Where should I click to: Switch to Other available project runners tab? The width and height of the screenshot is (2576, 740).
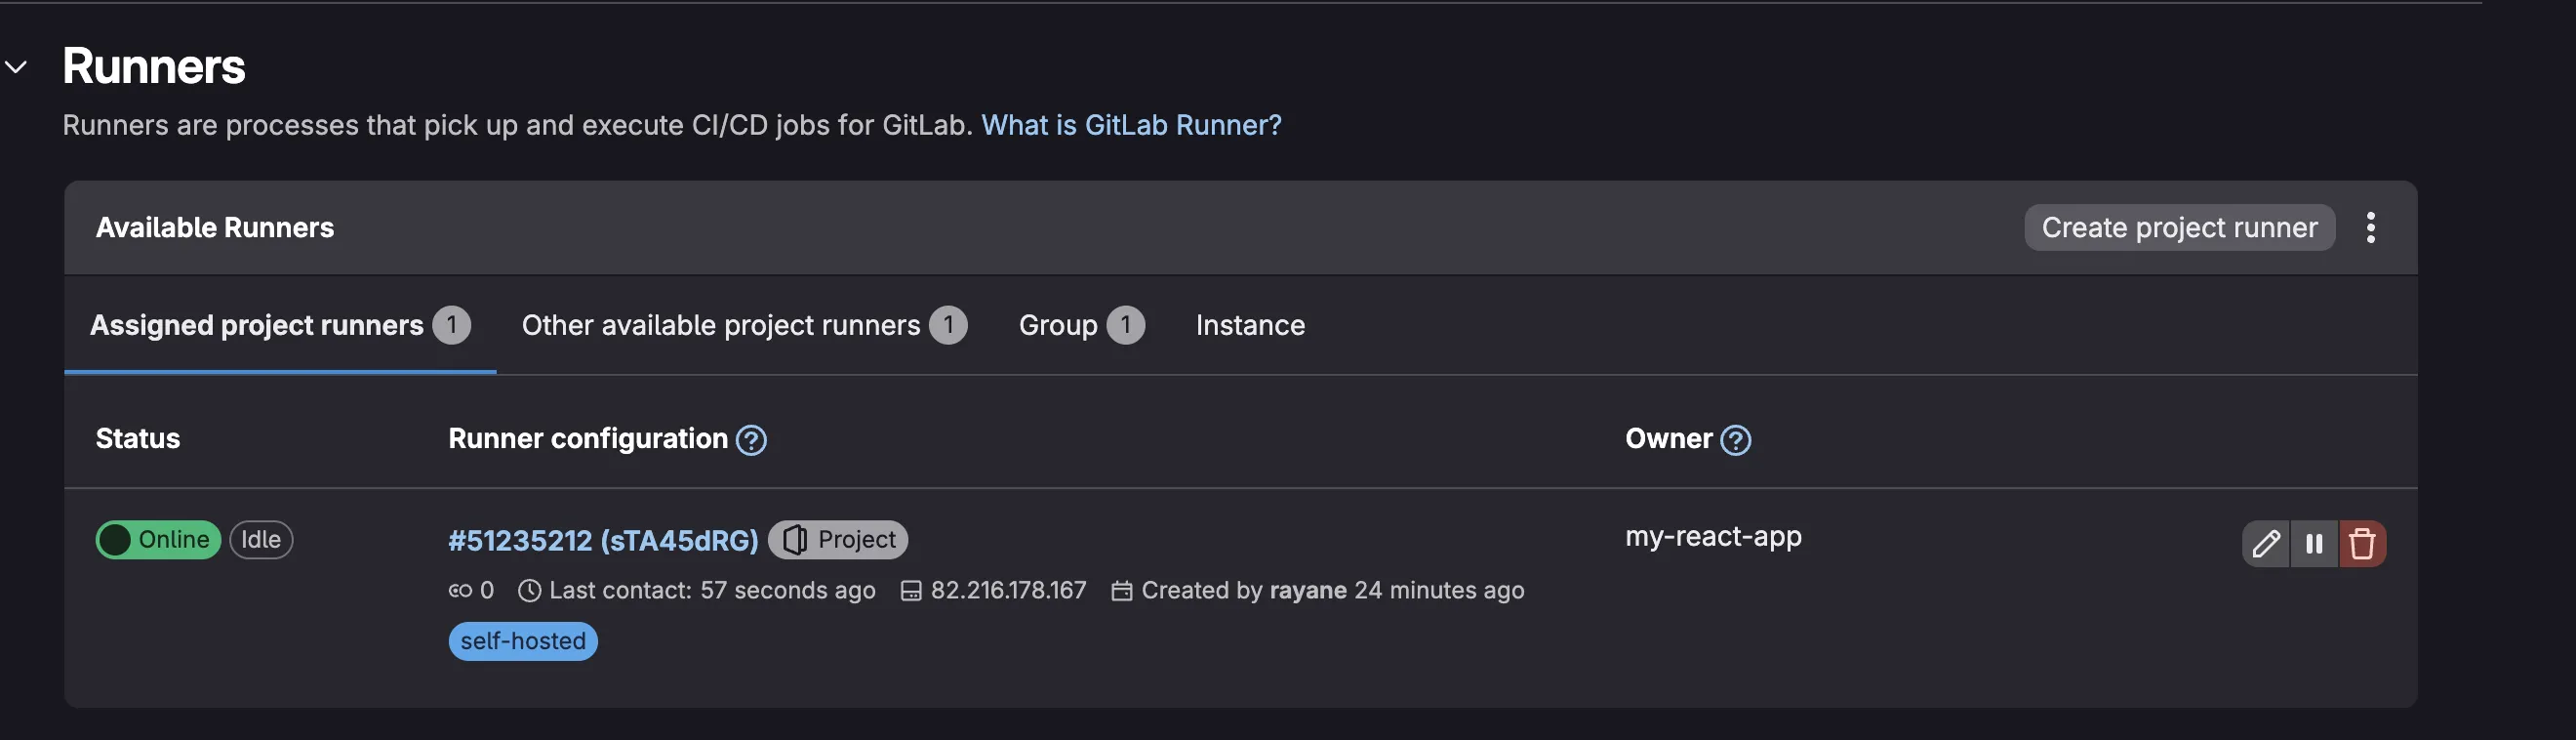[744, 325]
